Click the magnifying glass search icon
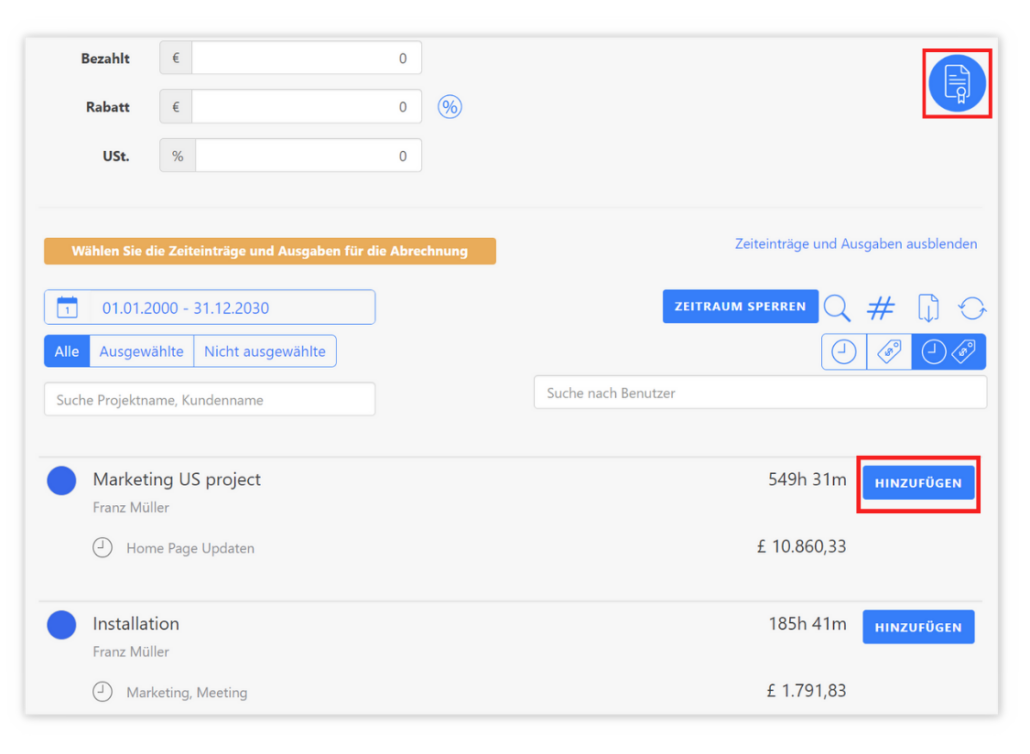This screenshot has width=1030, height=754. [837, 308]
